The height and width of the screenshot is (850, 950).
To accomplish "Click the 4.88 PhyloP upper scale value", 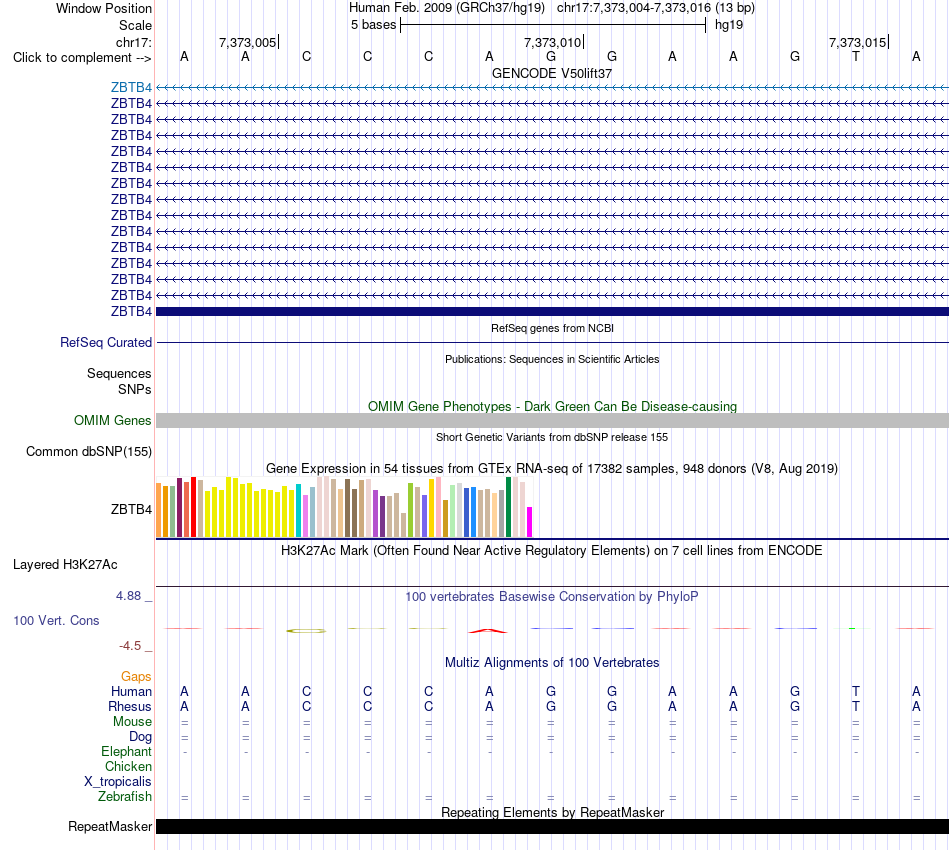I will [128, 596].
